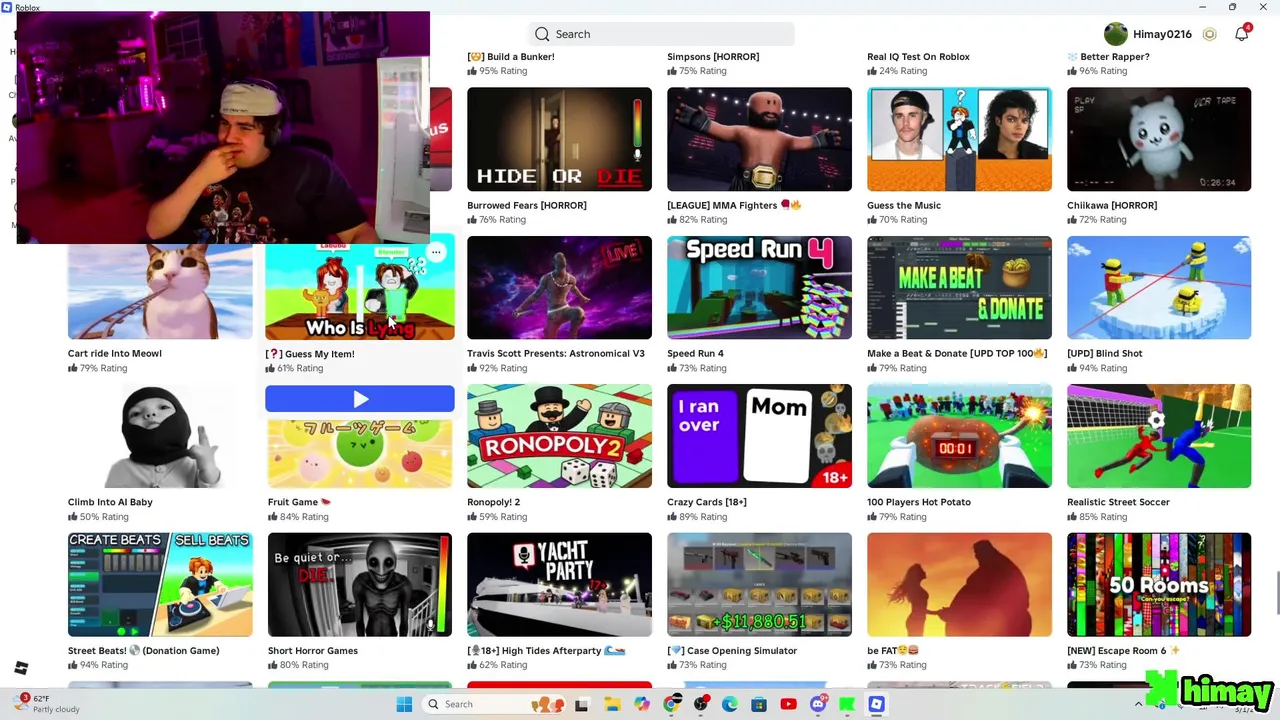
Task: Launch Google Chrome from the taskbar
Action: click(x=671, y=704)
